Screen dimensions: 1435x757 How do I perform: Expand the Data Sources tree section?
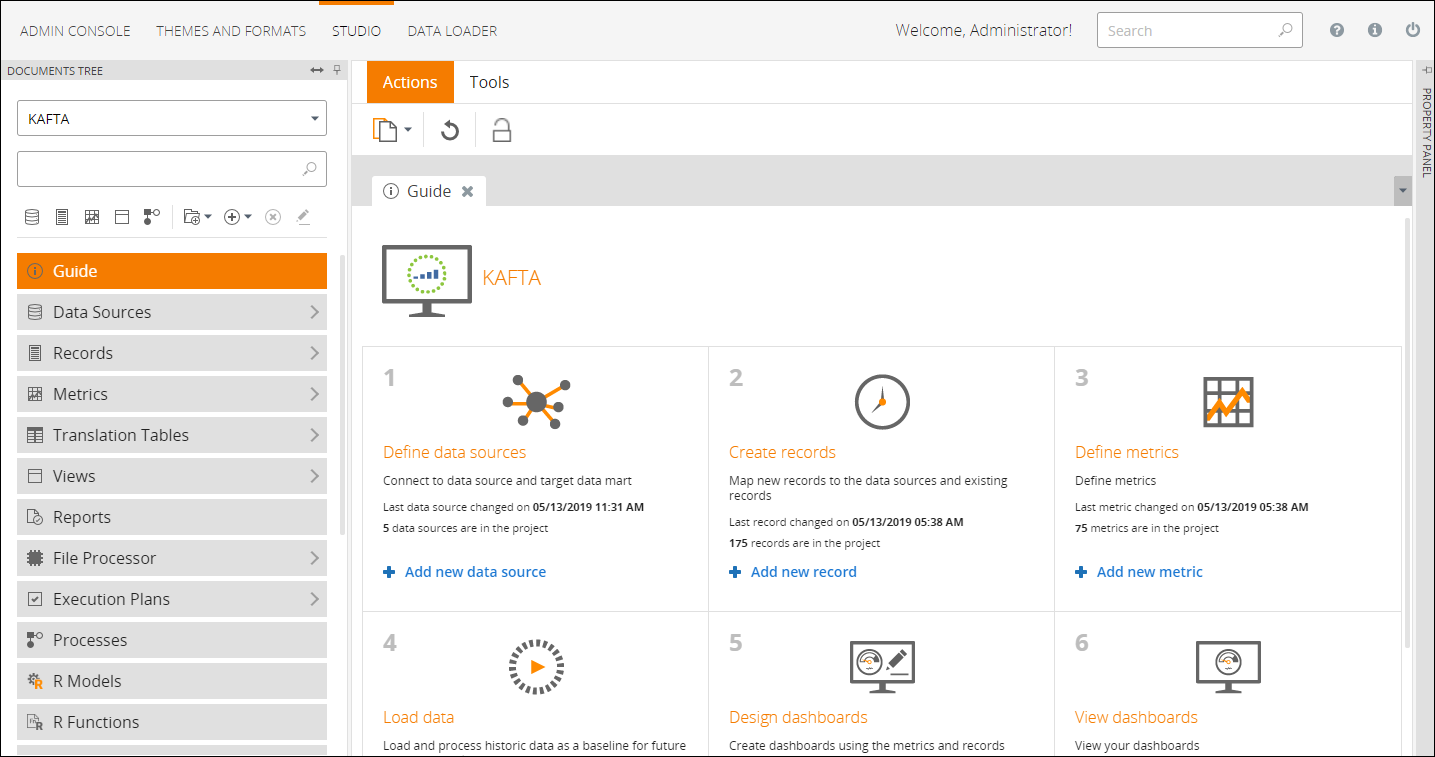pyautogui.click(x=314, y=312)
